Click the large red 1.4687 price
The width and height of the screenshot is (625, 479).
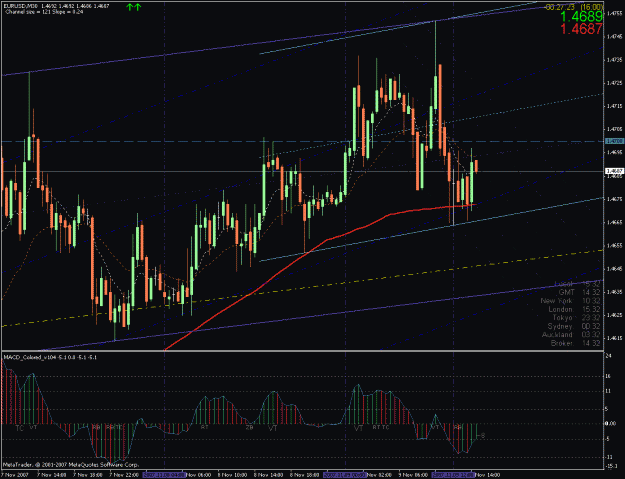pyautogui.click(x=581, y=29)
